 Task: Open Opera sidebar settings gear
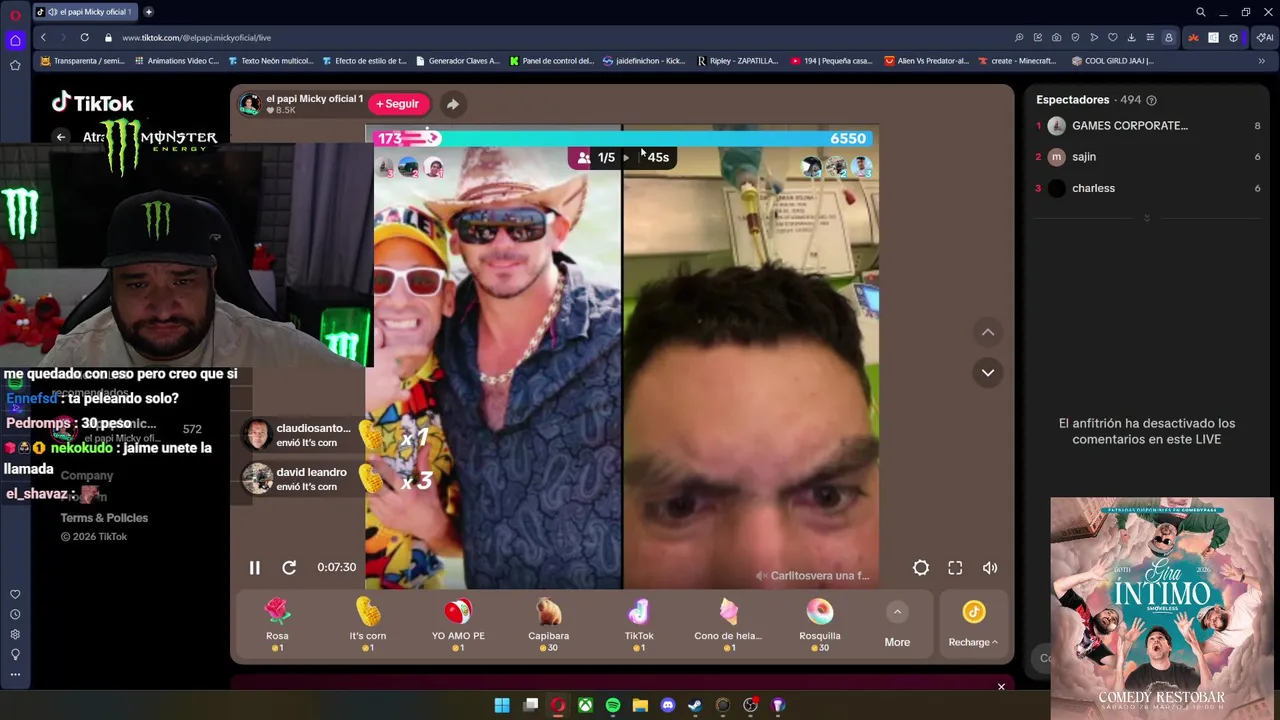[x=15, y=634]
